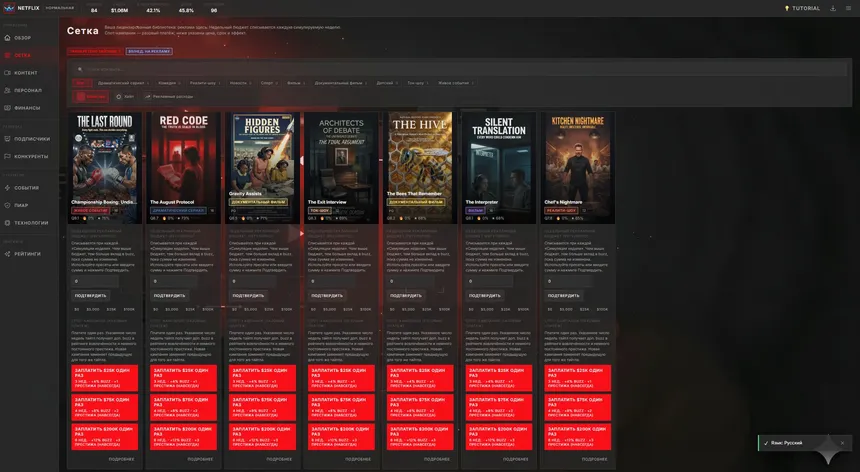The image size is (860, 472).
Task: Open the Подписчики sidebar section
Action: coord(31,139)
